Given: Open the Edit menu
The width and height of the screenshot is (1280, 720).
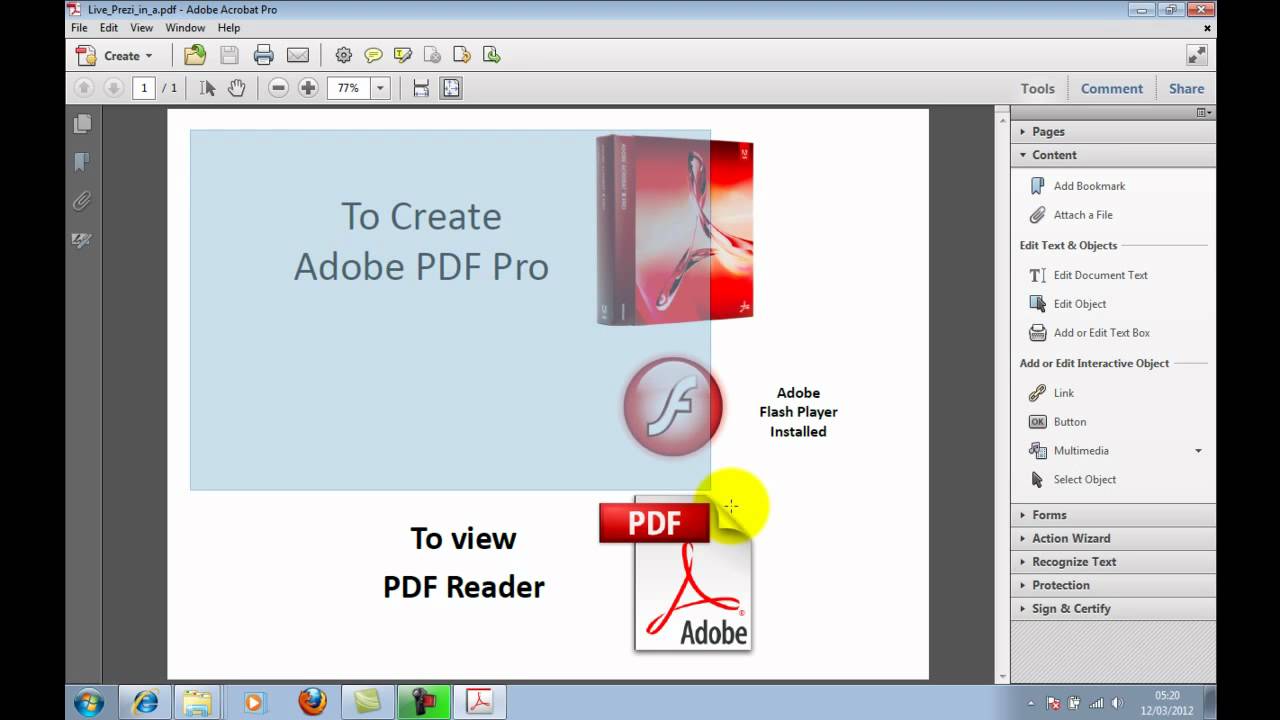Looking at the screenshot, I should point(109,28).
